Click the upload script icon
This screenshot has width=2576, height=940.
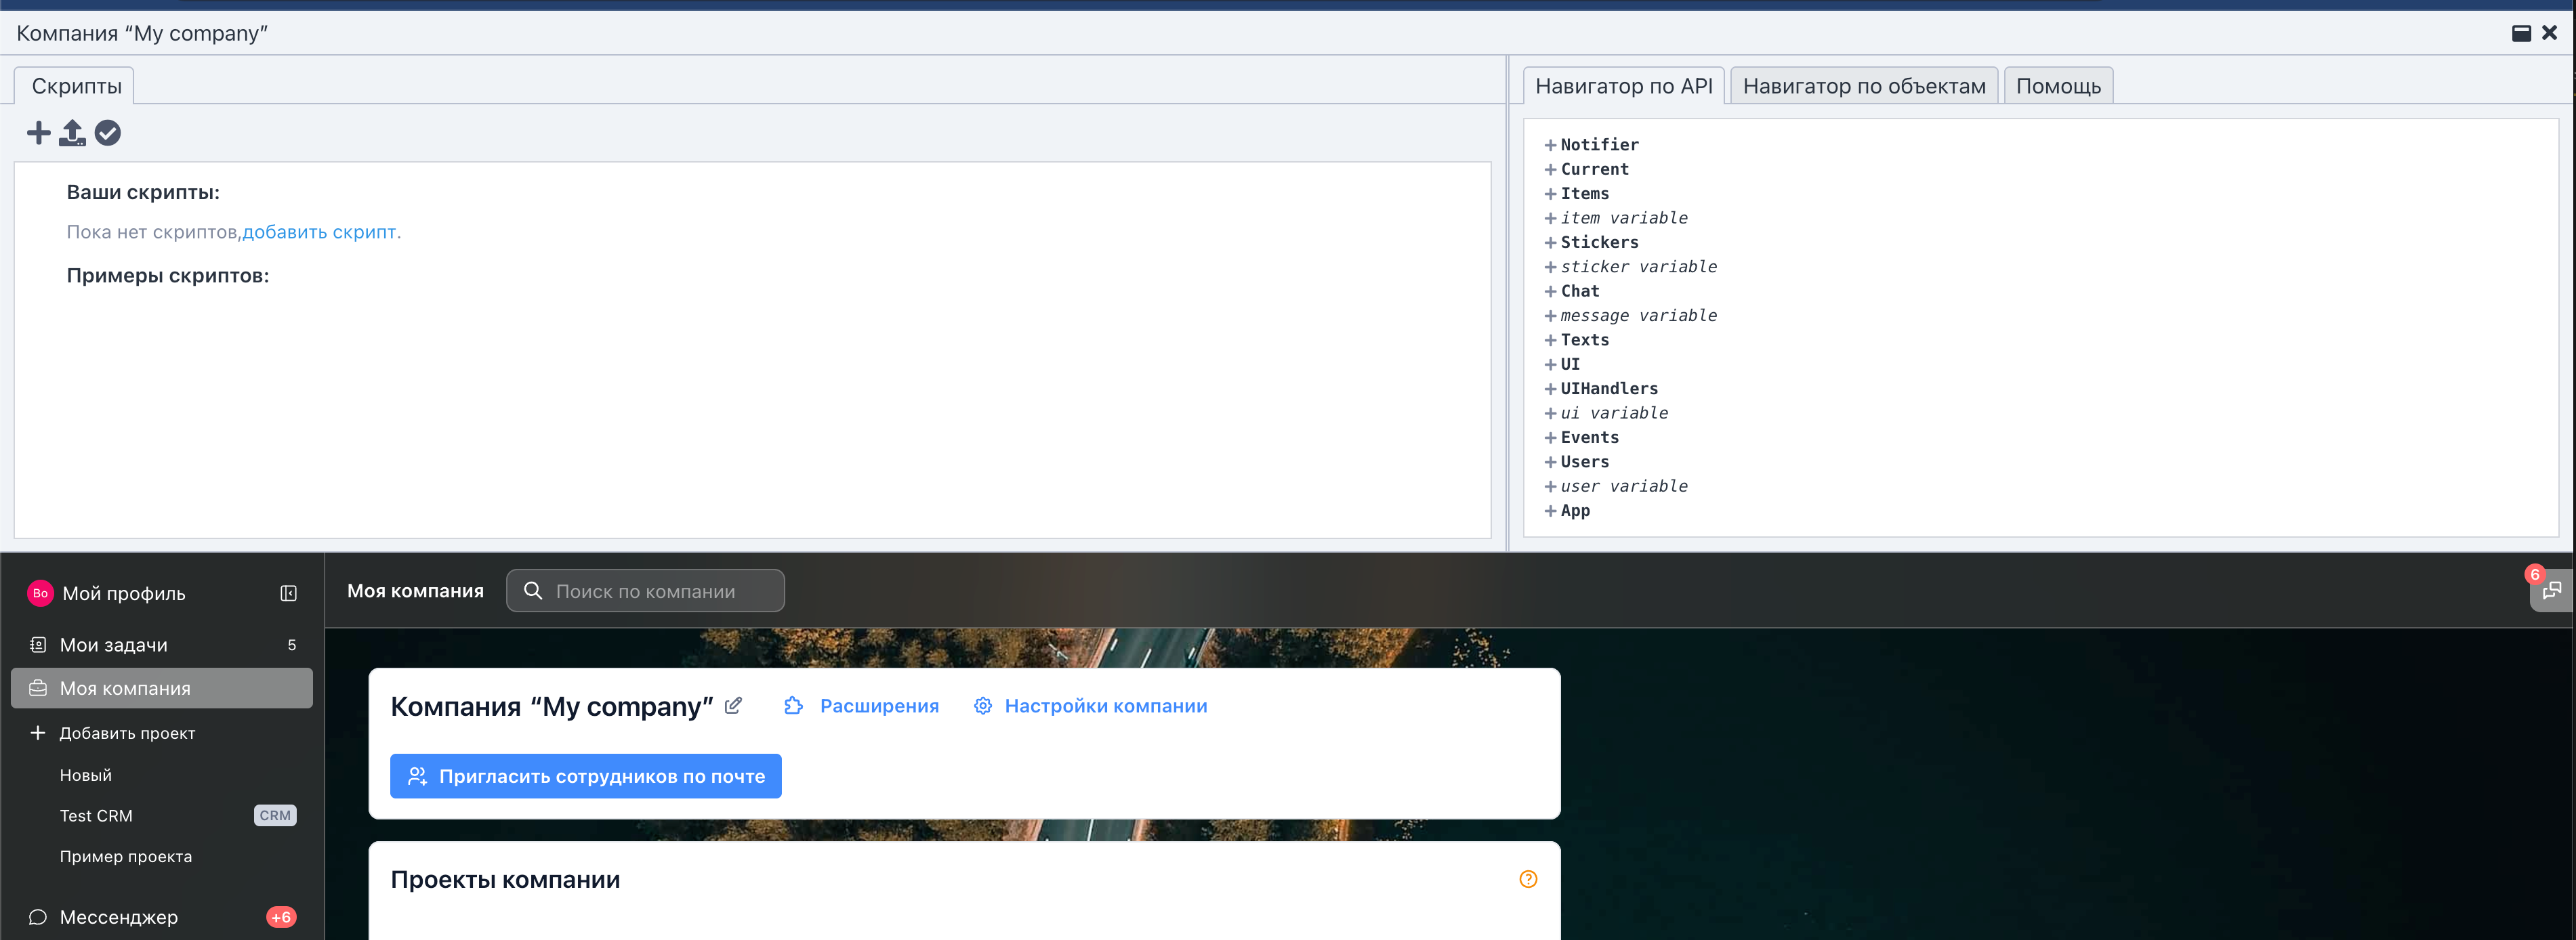[72, 133]
